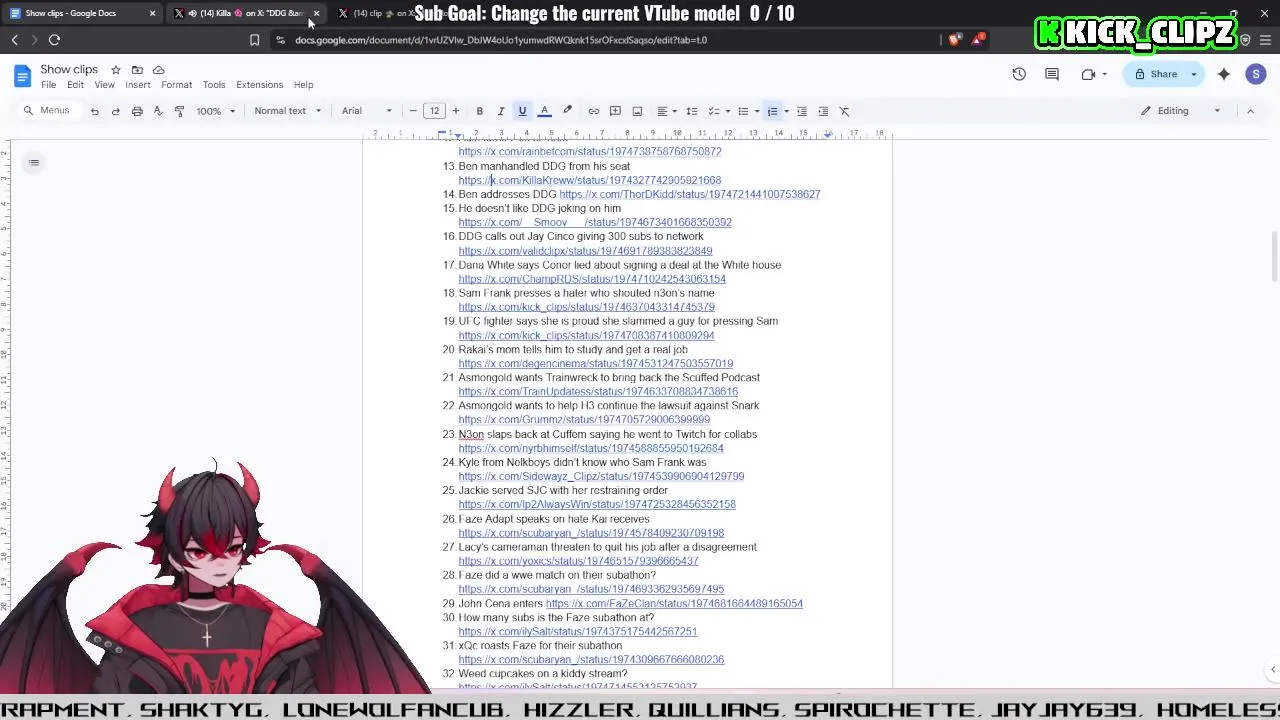Toggle the bulleted list
The image size is (1280, 720).
pos(742,111)
